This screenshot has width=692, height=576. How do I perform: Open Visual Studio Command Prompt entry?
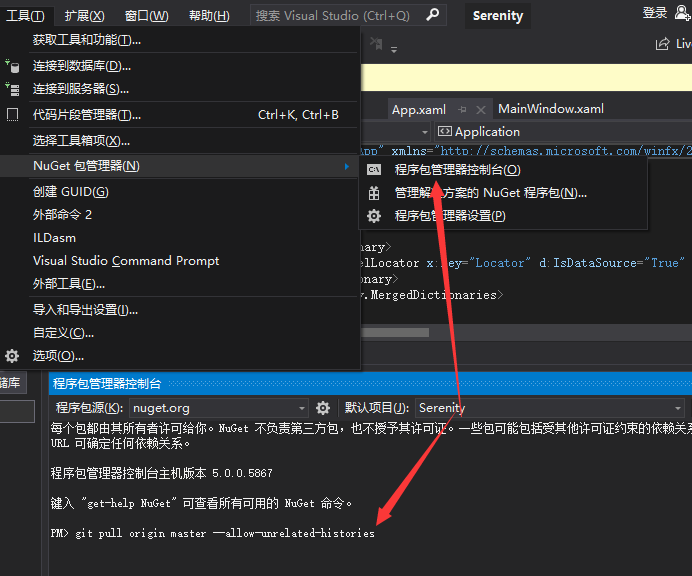point(178,261)
